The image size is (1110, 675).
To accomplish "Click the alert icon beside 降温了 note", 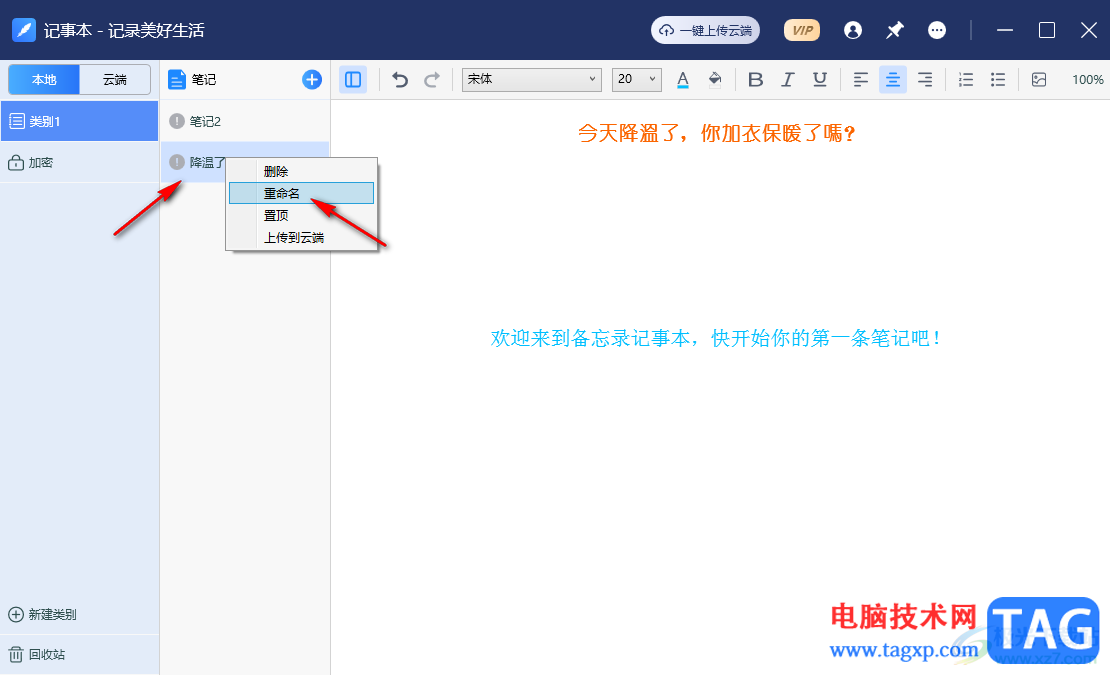I will coord(177,162).
